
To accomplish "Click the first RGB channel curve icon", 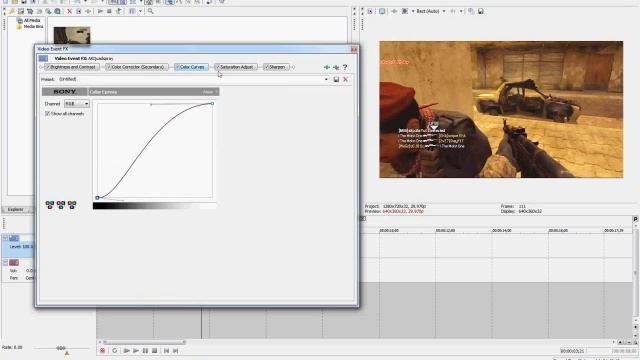I will [50, 204].
